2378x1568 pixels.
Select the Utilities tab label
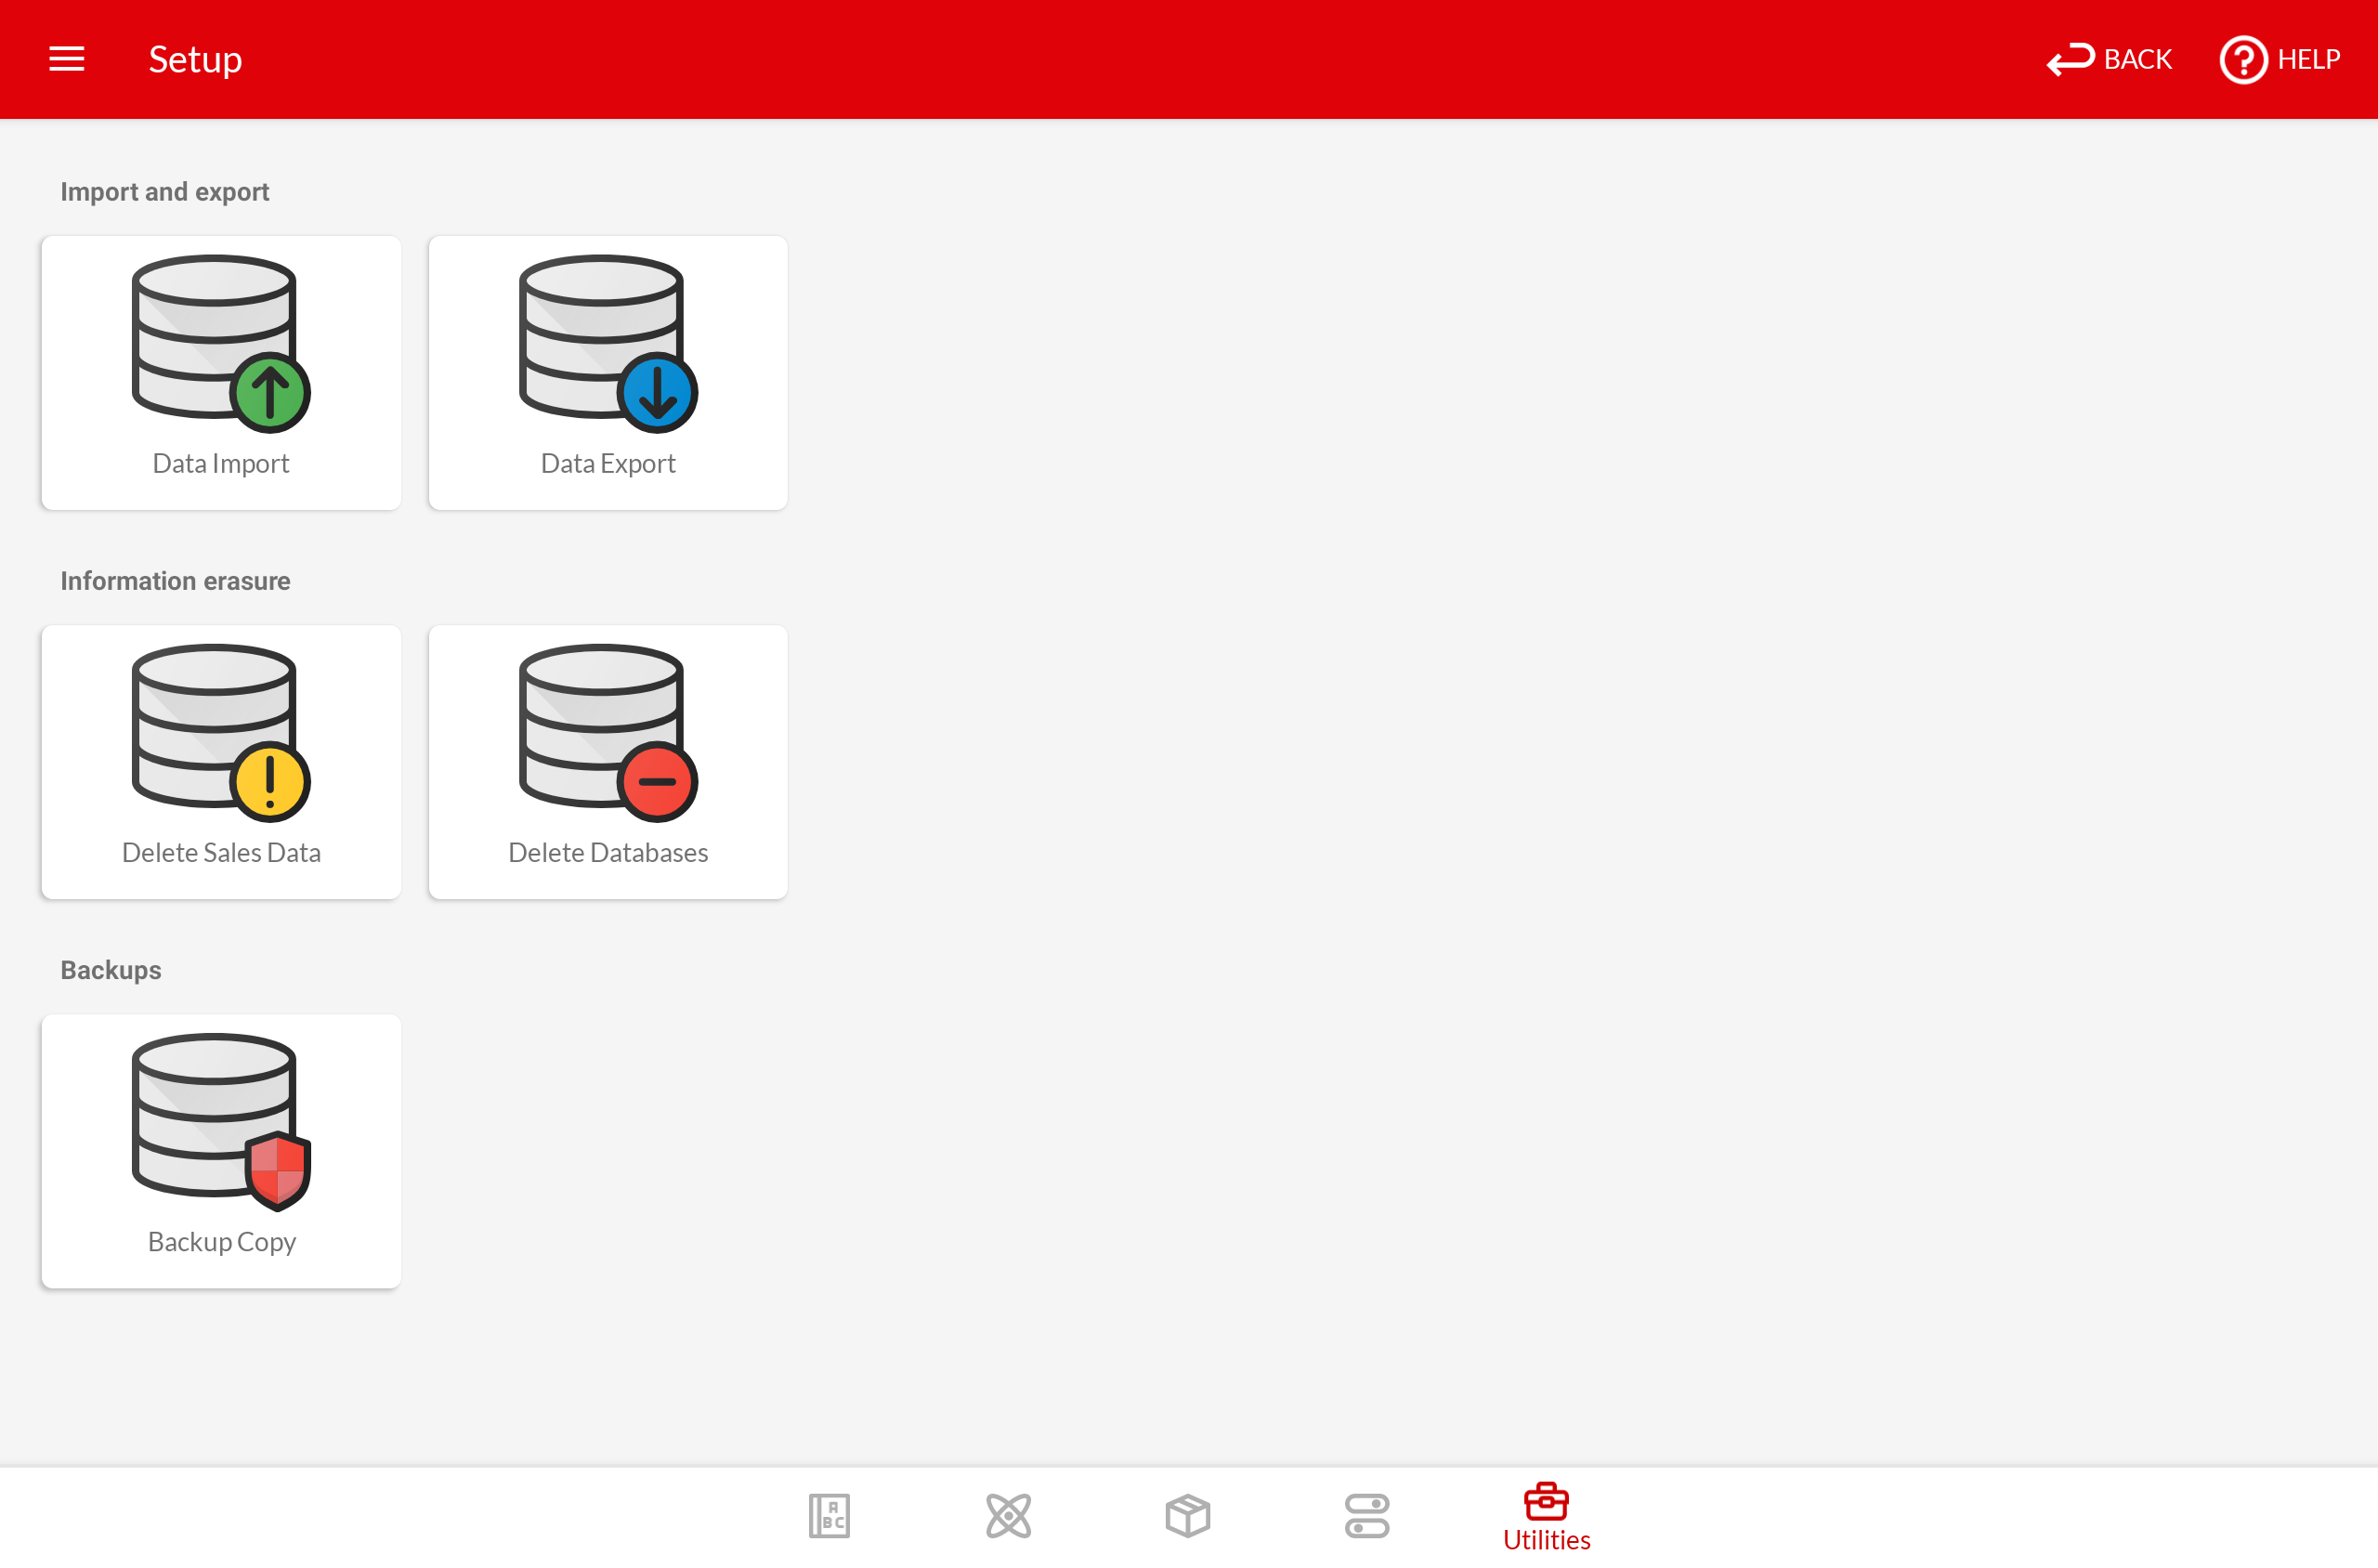pyautogui.click(x=1546, y=1541)
